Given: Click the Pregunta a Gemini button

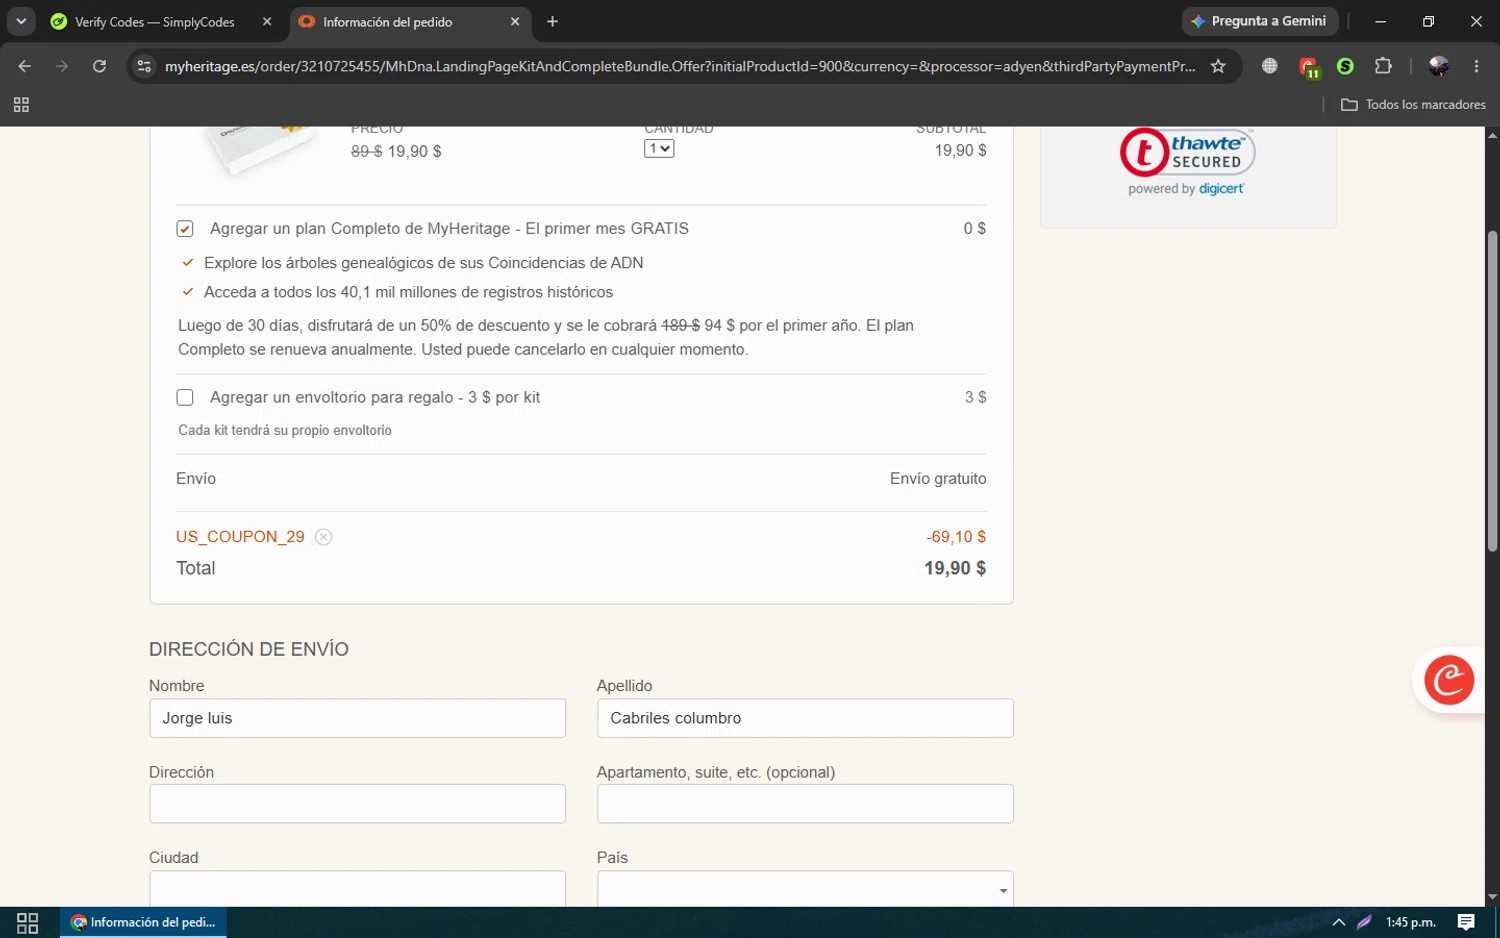Looking at the screenshot, I should [x=1259, y=21].
